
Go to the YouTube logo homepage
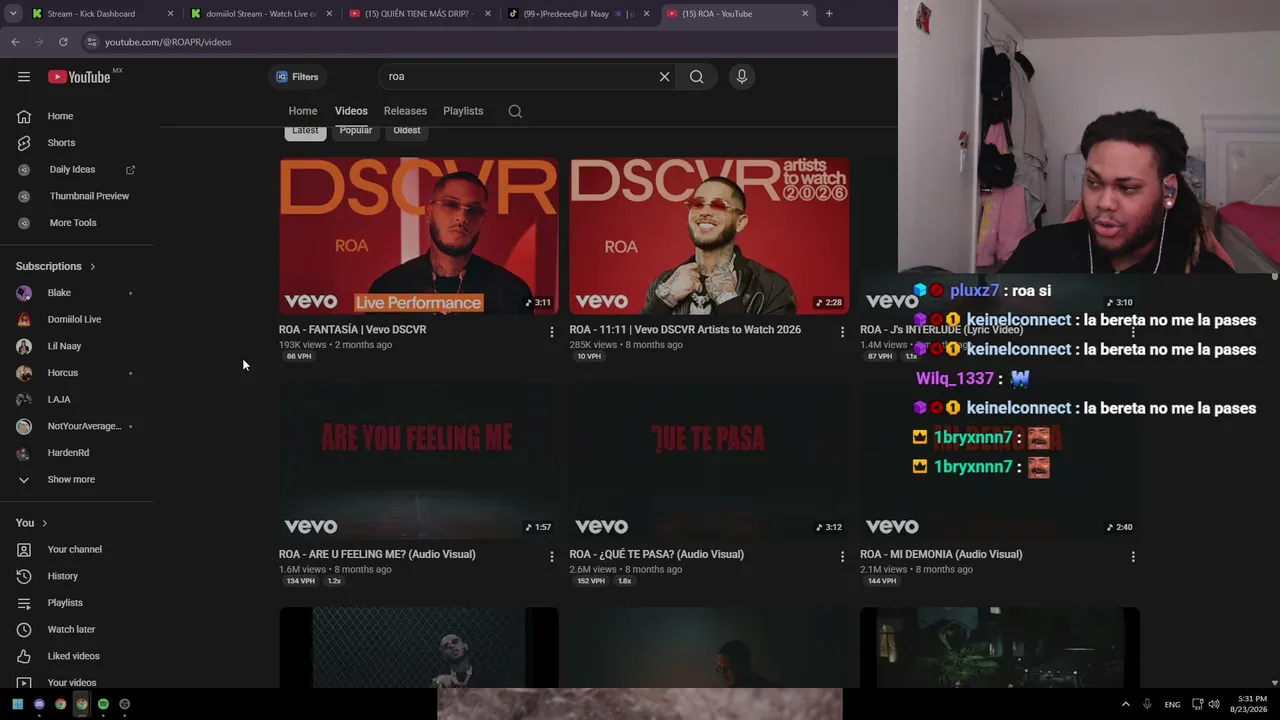point(79,77)
